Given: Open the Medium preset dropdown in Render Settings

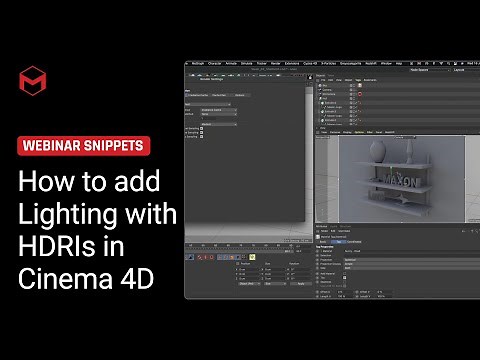Looking at the screenshot, I should (x=219, y=124).
